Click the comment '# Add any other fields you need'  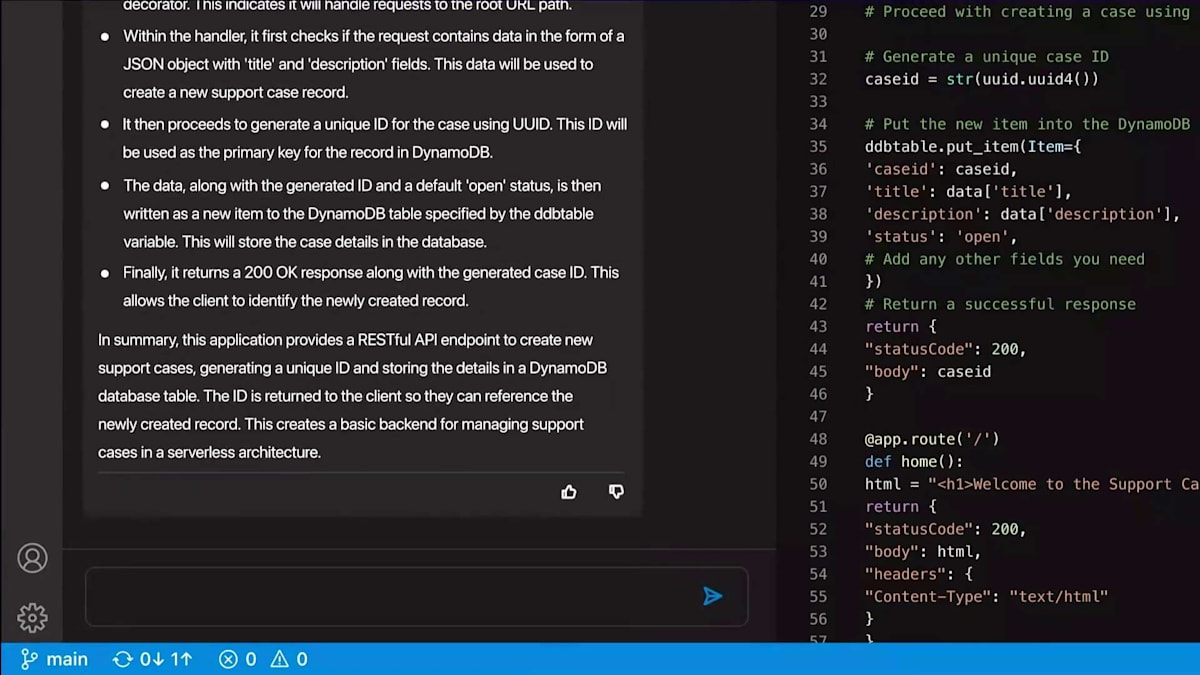coord(1005,259)
